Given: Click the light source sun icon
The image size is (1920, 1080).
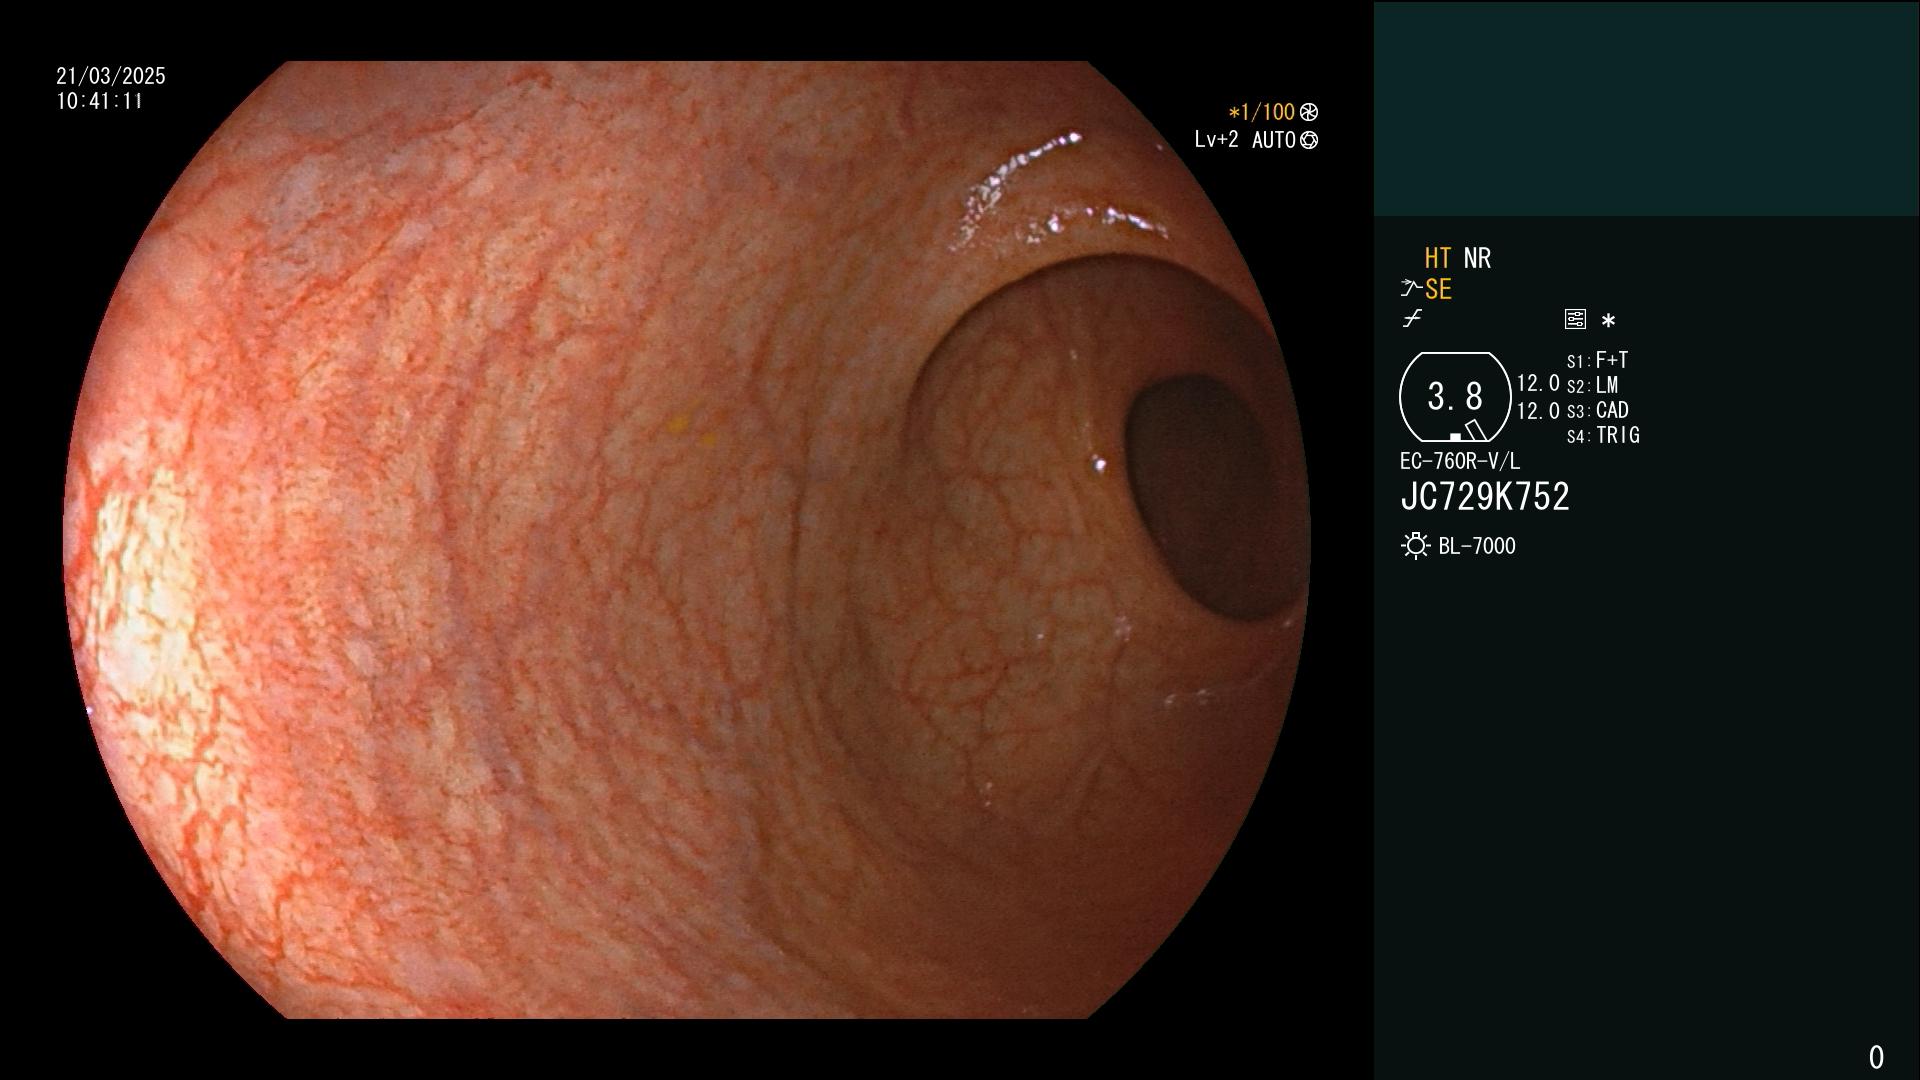Looking at the screenshot, I should 1415,546.
